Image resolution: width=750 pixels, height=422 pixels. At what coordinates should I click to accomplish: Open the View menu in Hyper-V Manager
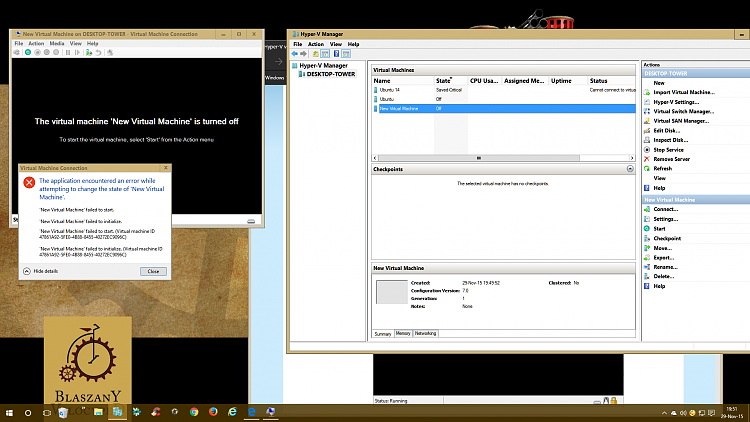336,44
